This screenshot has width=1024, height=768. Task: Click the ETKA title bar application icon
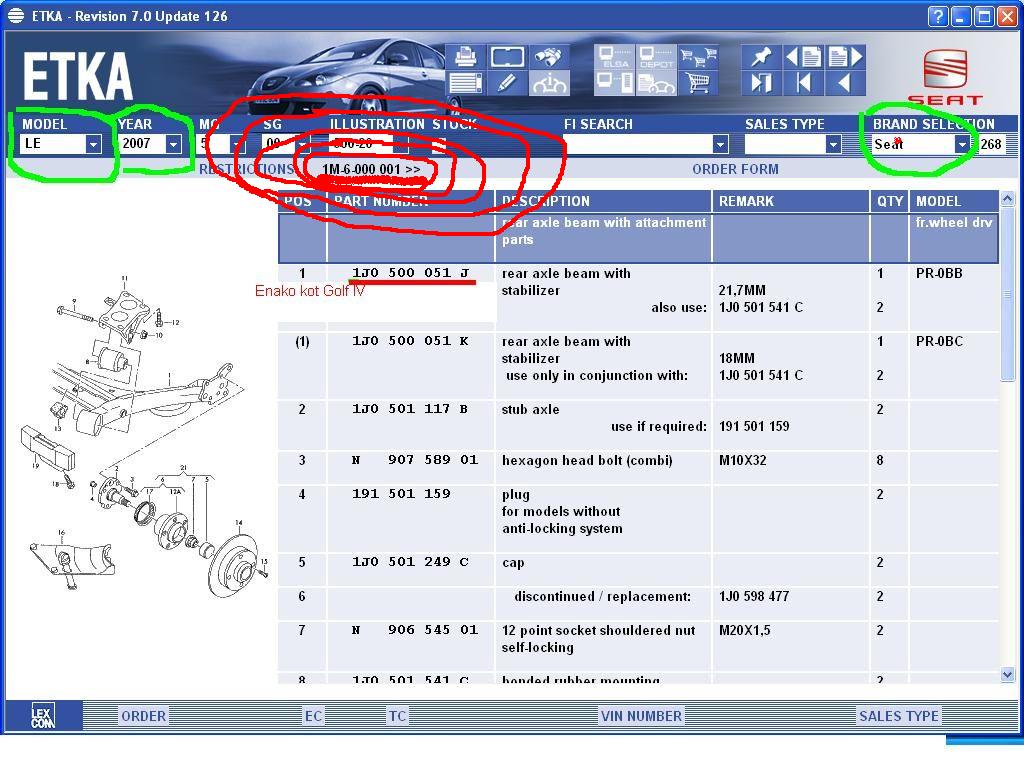point(16,16)
